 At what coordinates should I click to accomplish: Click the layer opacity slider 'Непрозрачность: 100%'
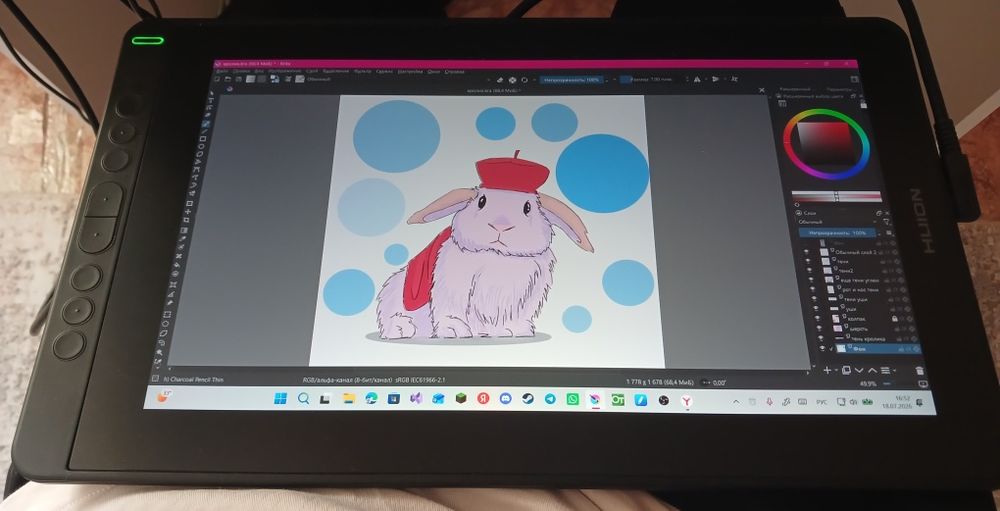click(837, 233)
